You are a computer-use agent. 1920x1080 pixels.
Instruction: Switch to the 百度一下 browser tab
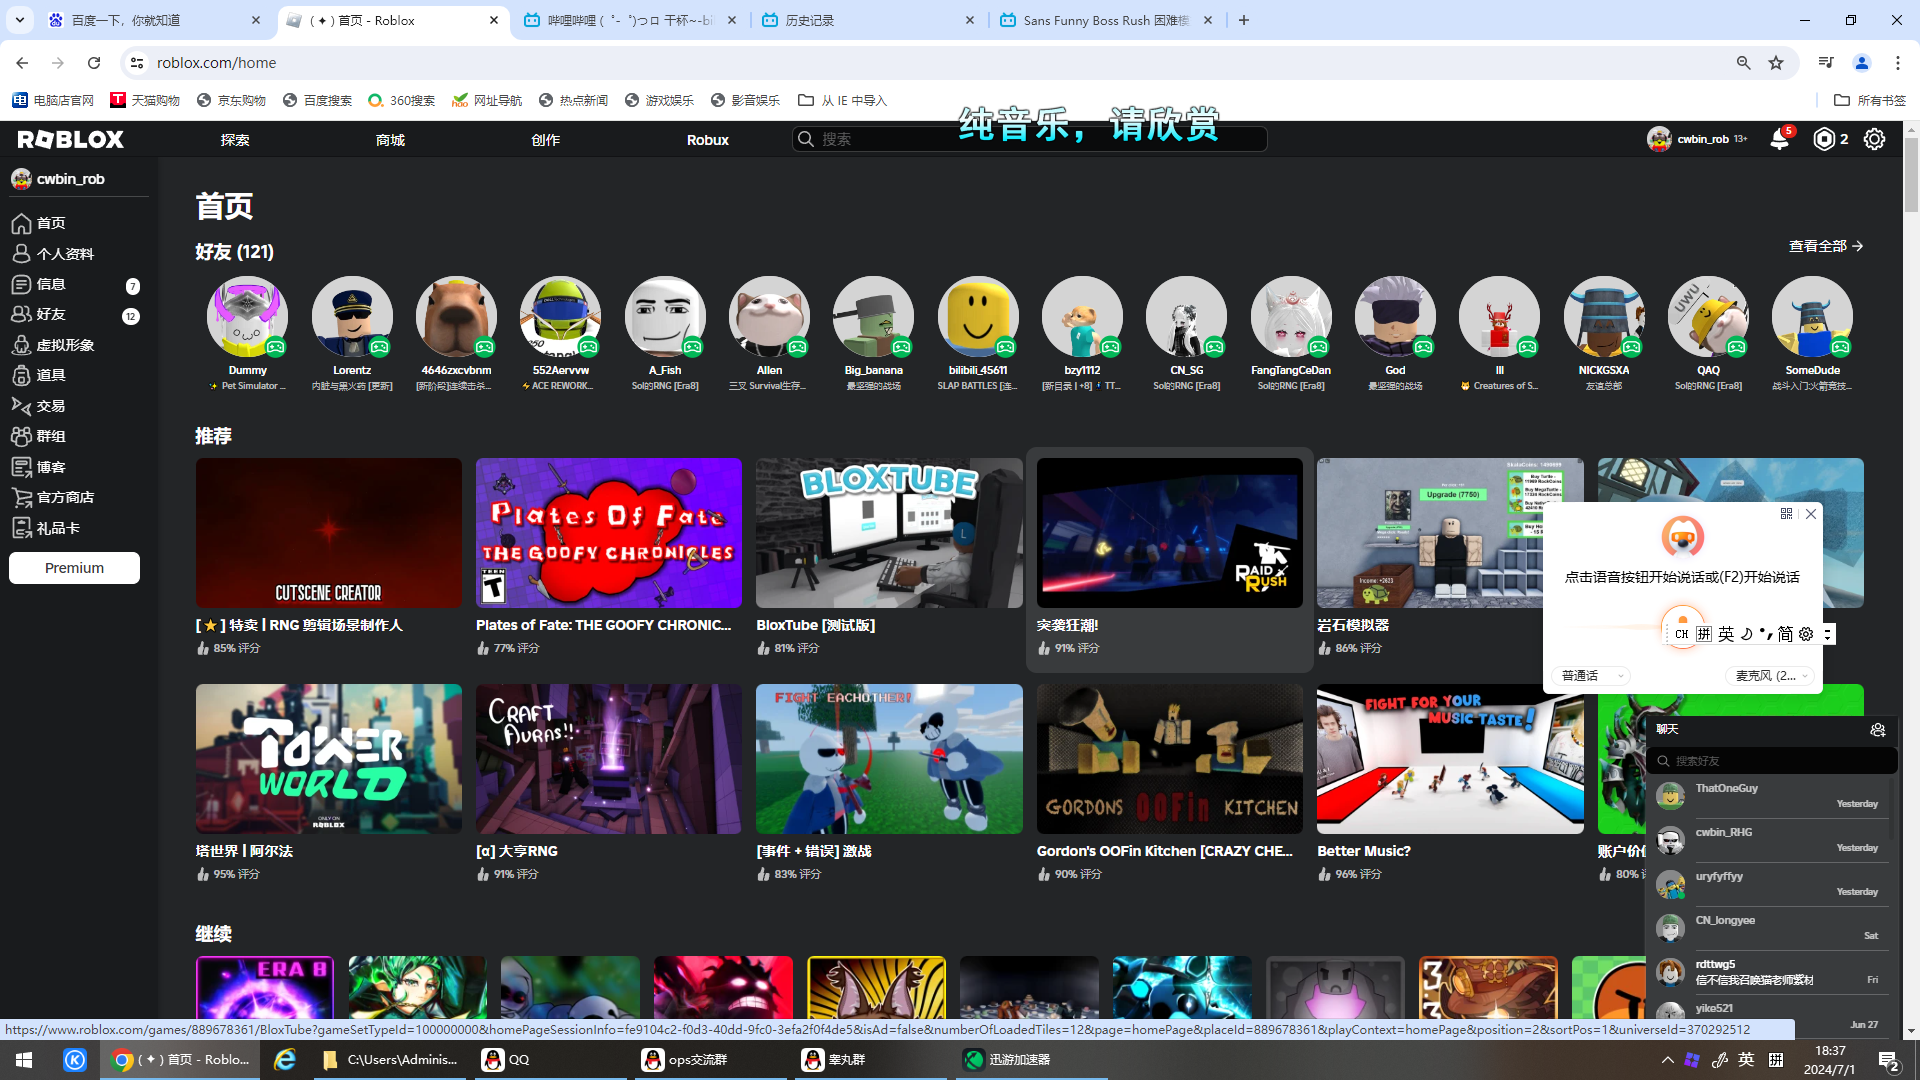(x=155, y=20)
